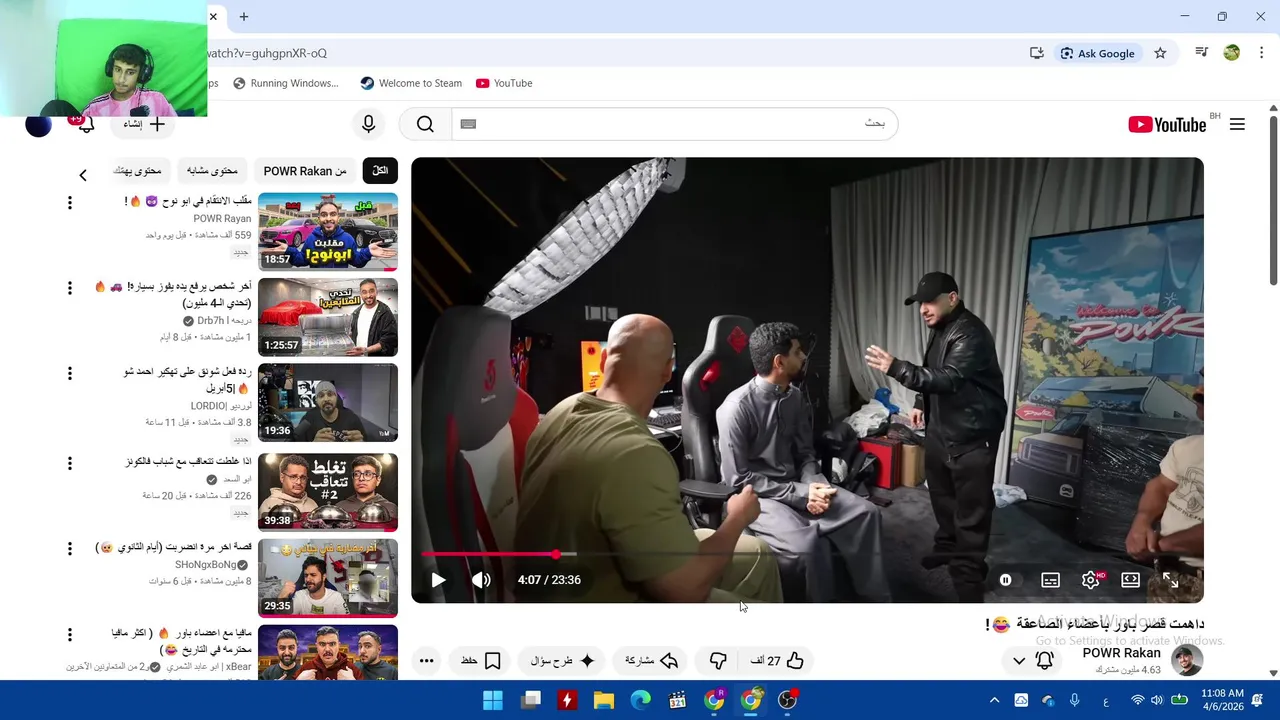Open the hamburger guide menu
1280x720 pixels.
1237,124
